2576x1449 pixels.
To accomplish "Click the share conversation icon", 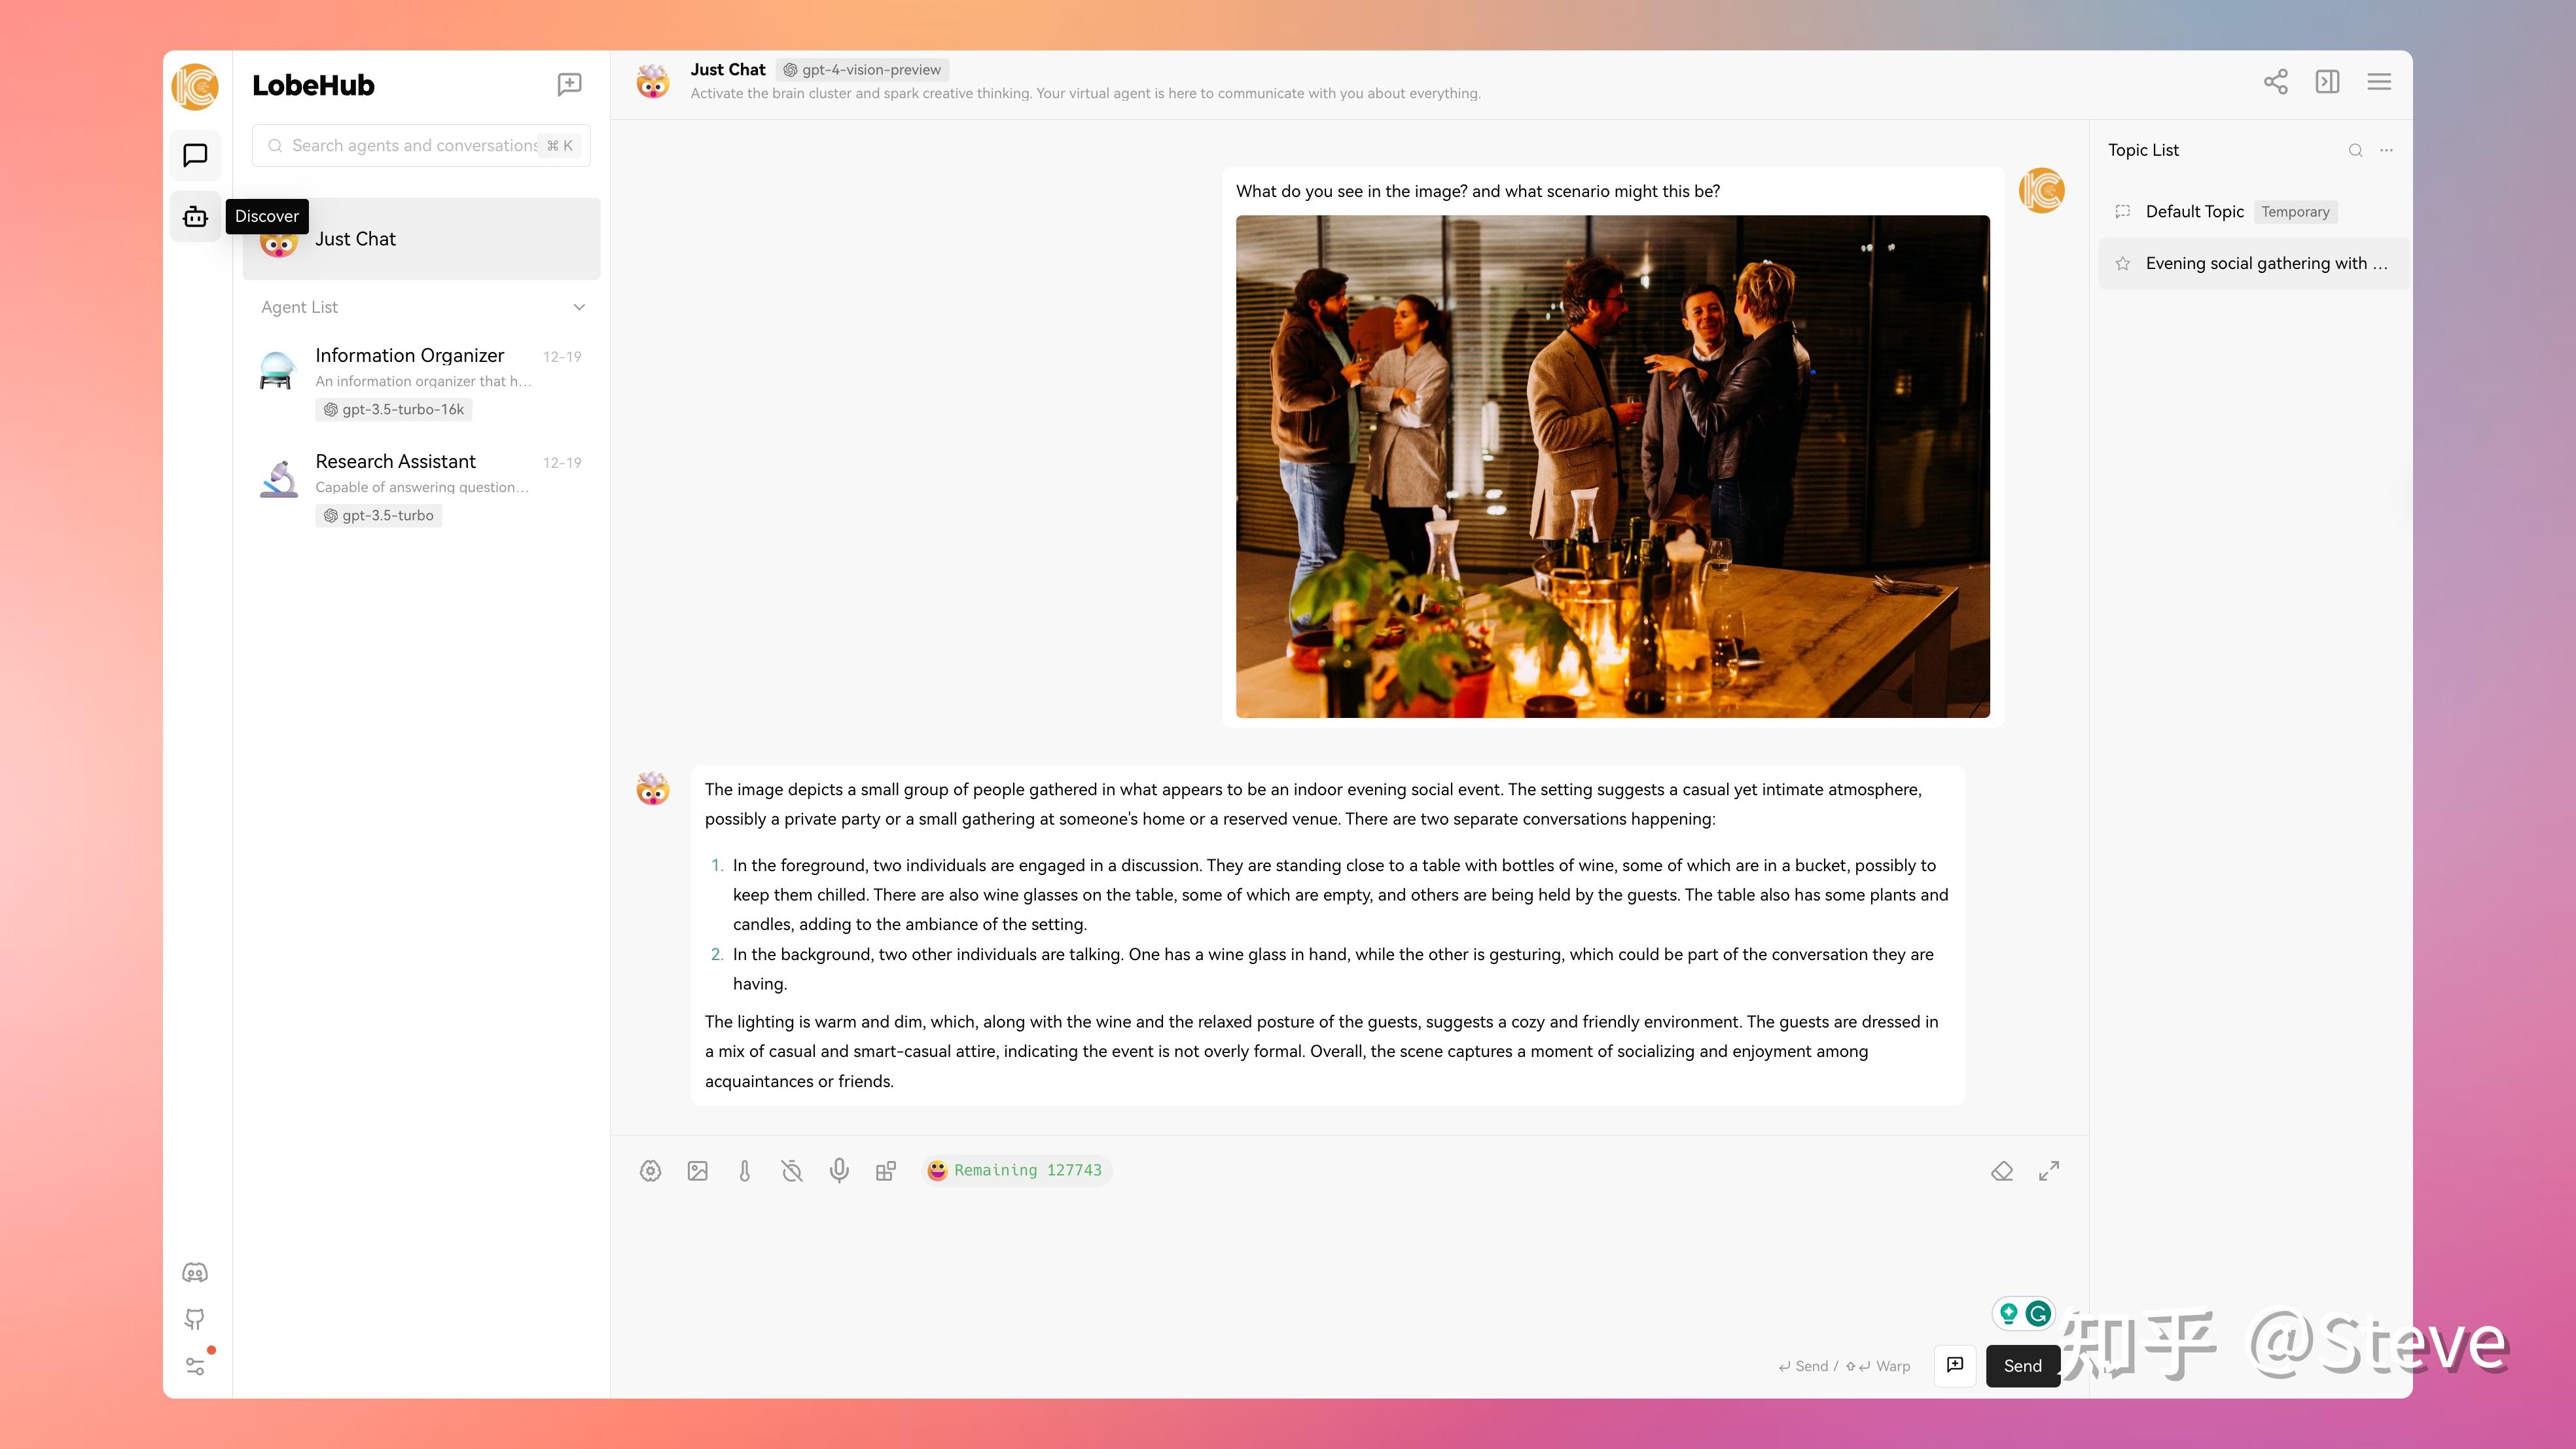I will [2275, 82].
